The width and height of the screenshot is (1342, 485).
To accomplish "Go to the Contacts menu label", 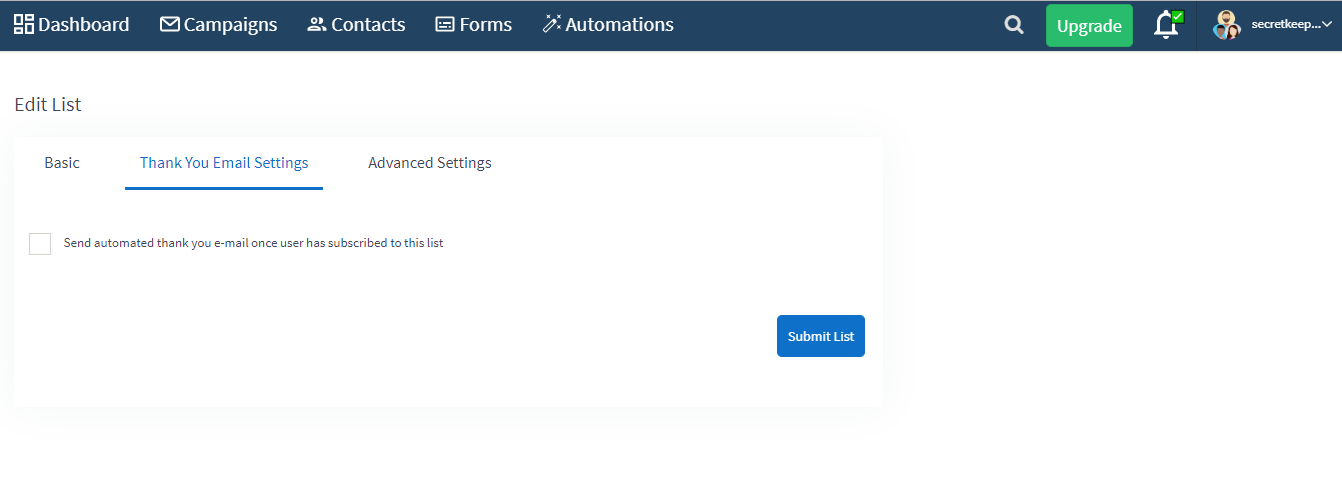I will (368, 24).
